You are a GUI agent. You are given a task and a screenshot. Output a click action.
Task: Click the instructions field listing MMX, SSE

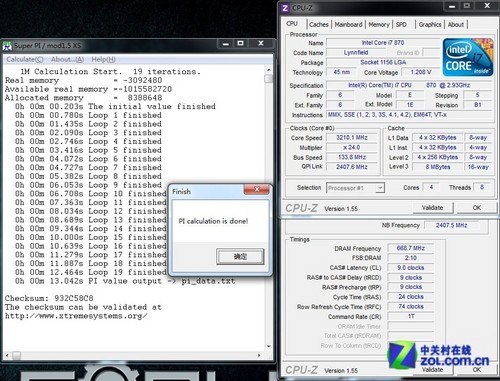409,115
